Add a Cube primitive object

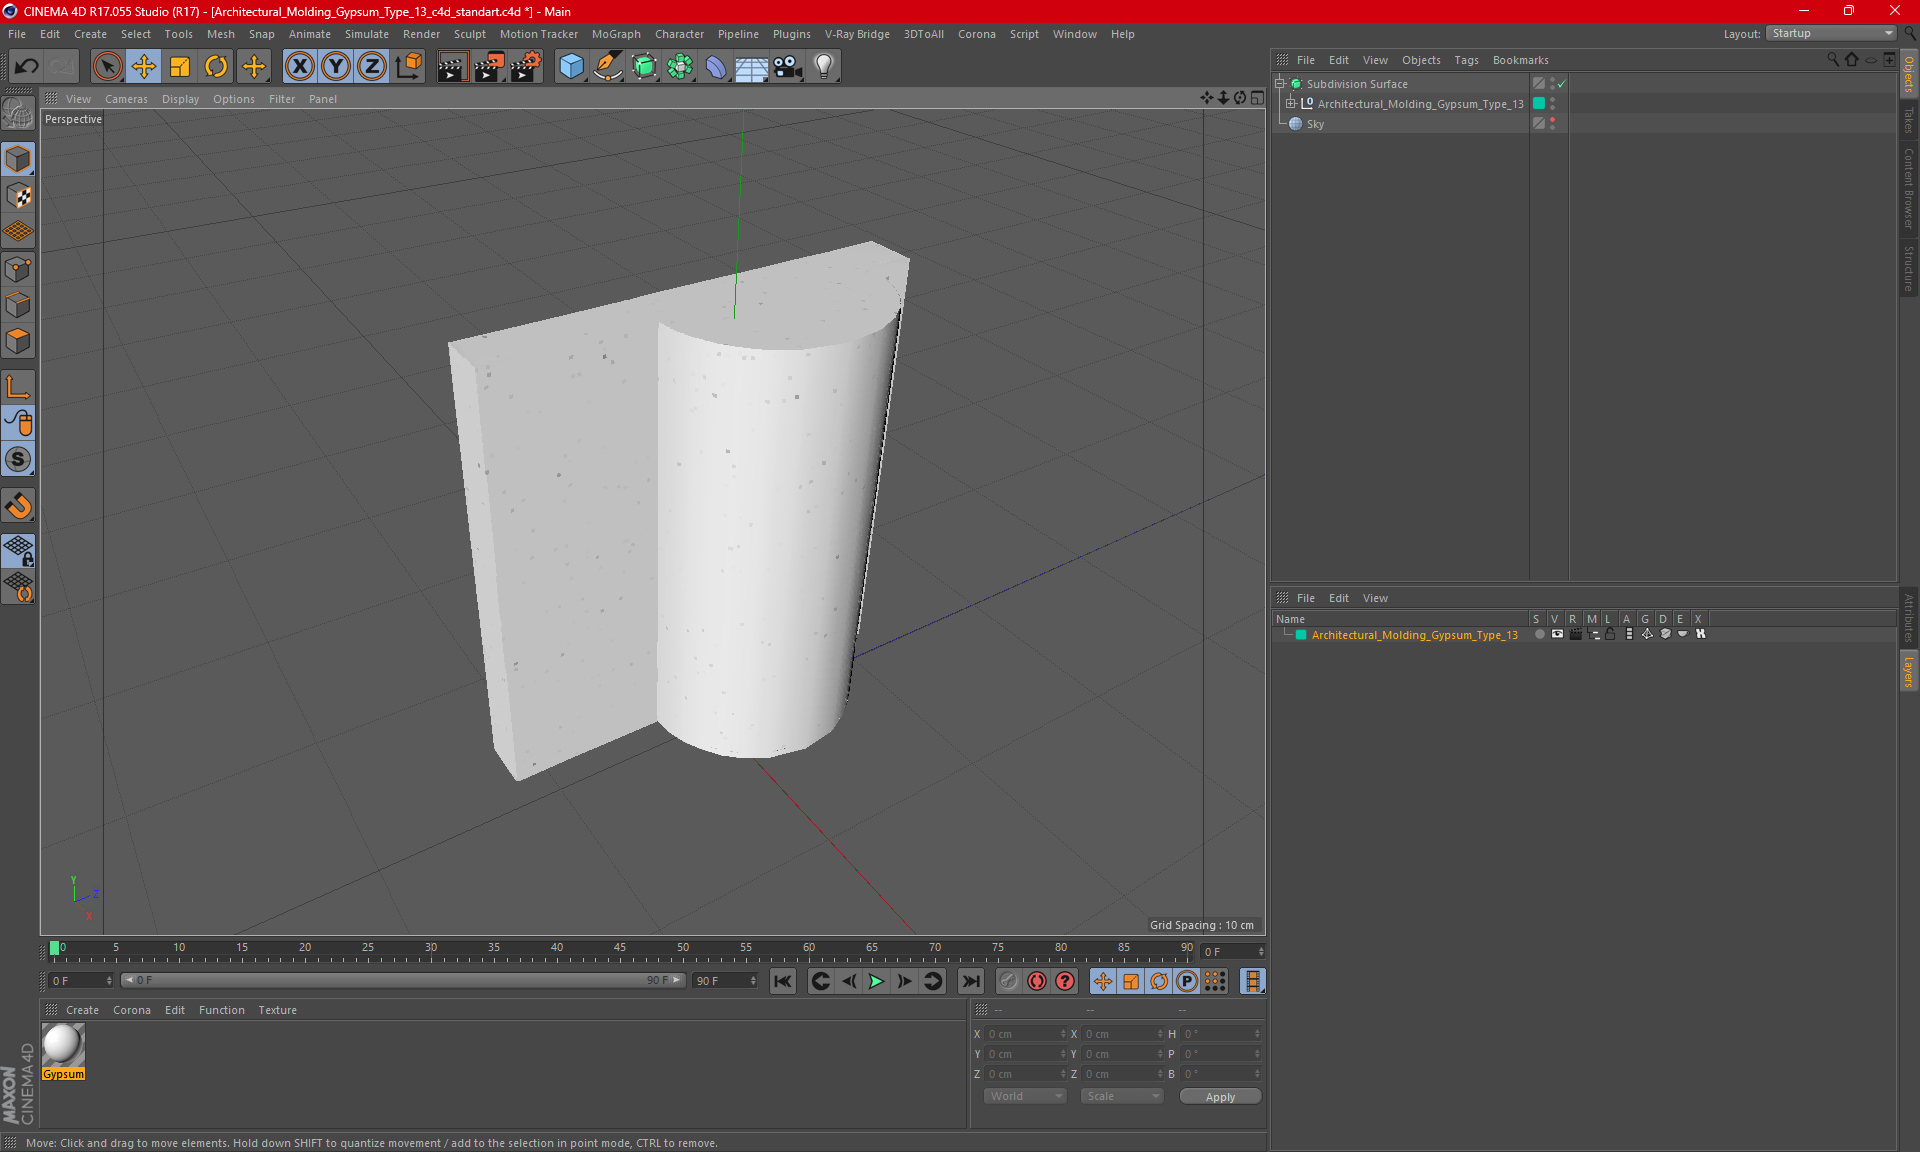point(571,67)
